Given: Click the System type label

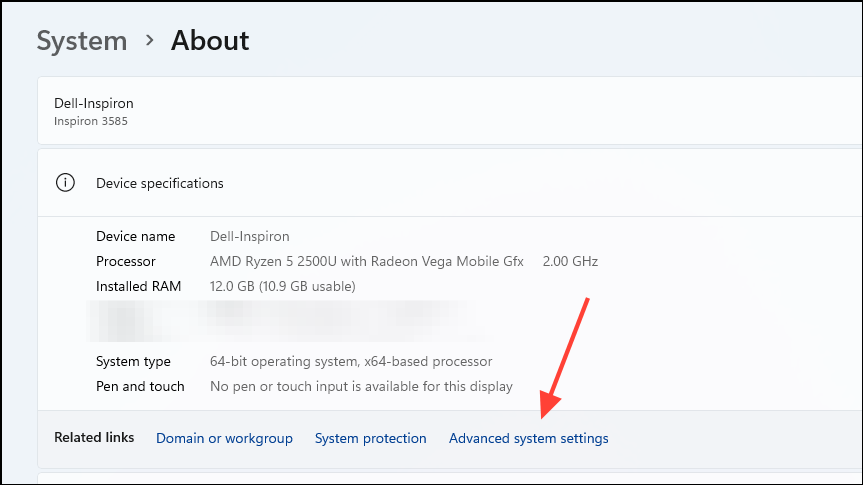Looking at the screenshot, I should coord(133,362).
